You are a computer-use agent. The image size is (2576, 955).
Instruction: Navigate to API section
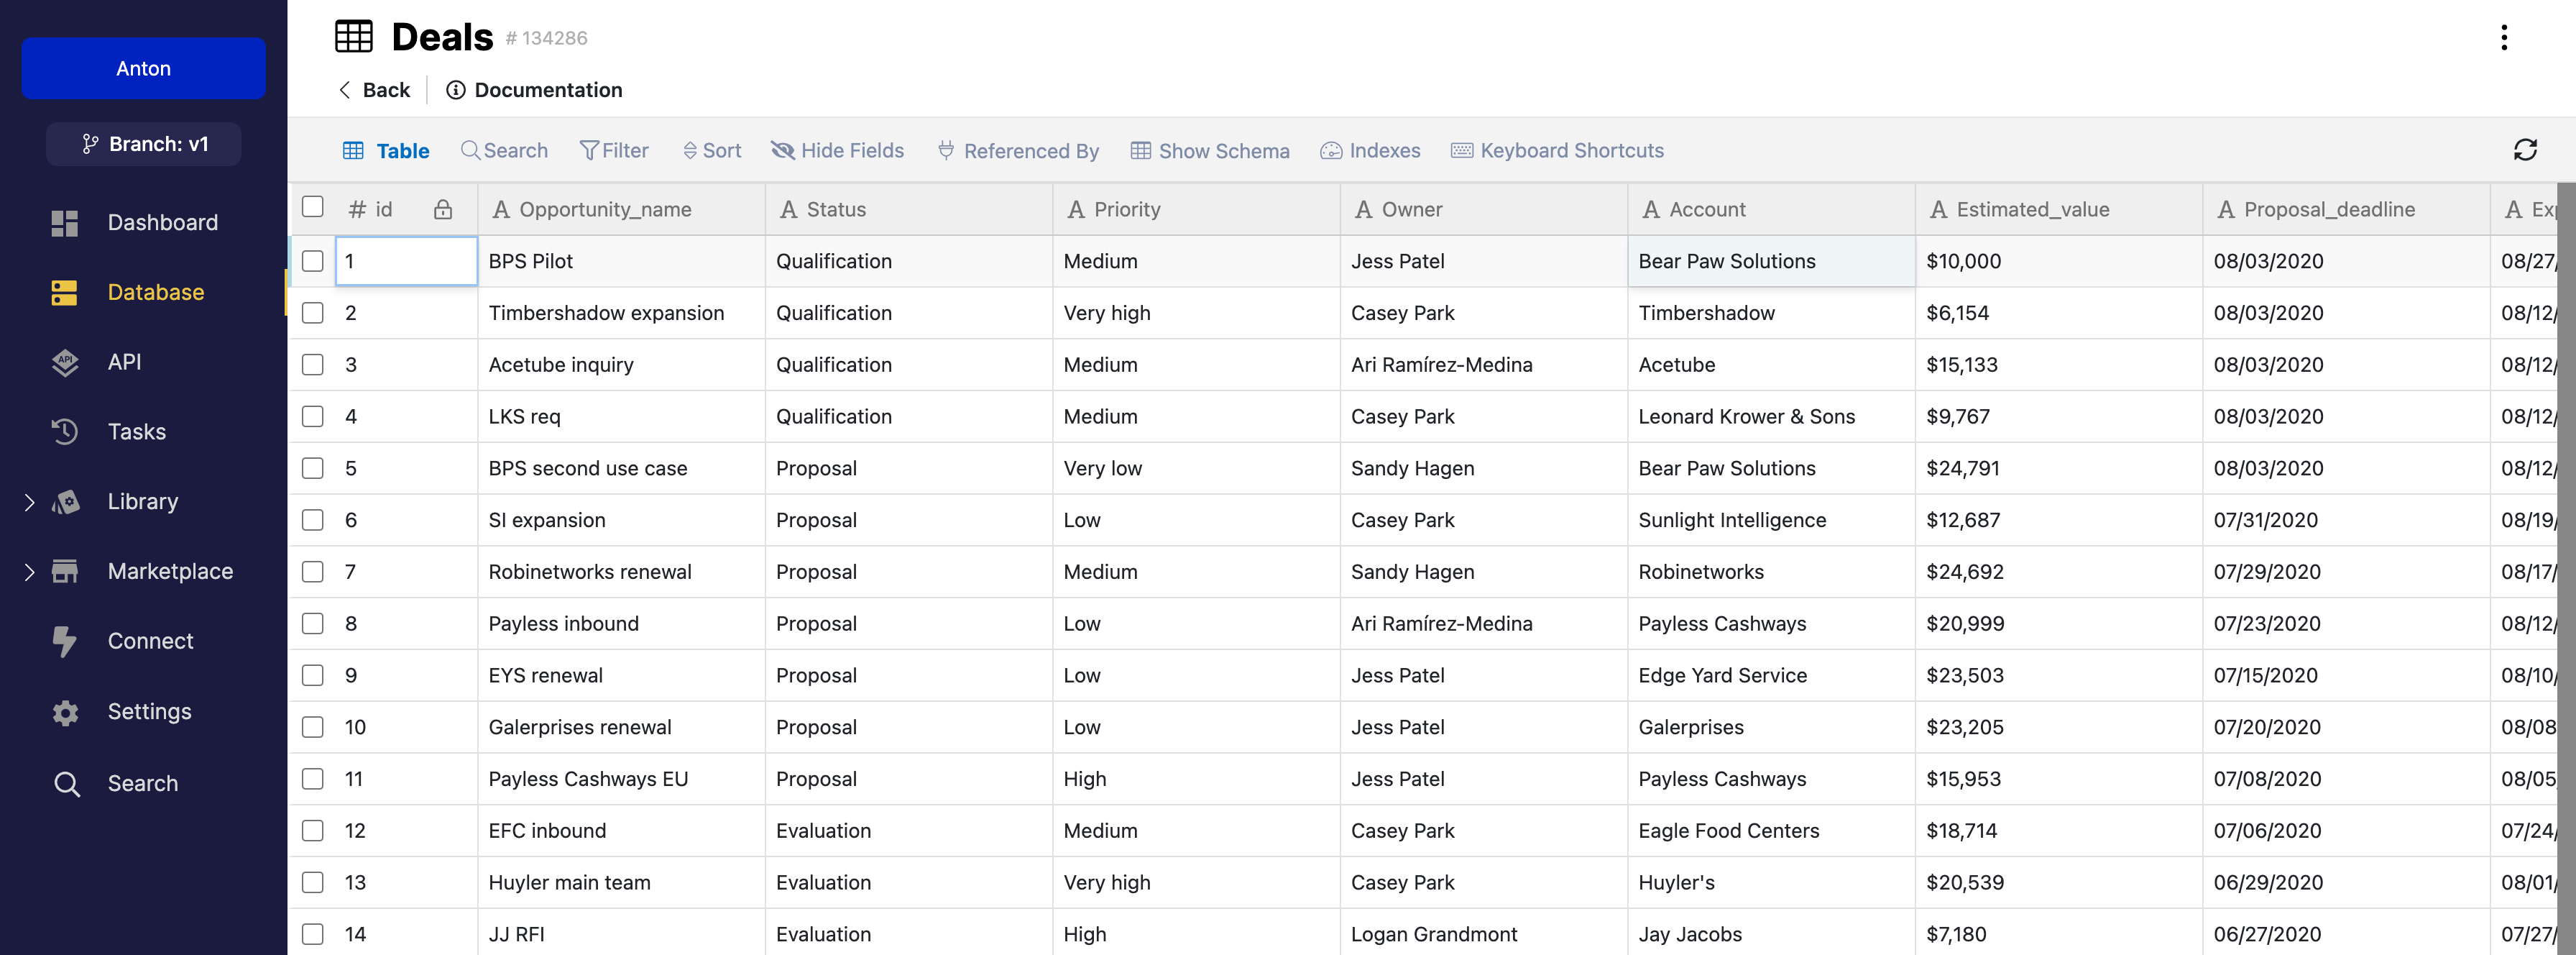tap(121, 362)
